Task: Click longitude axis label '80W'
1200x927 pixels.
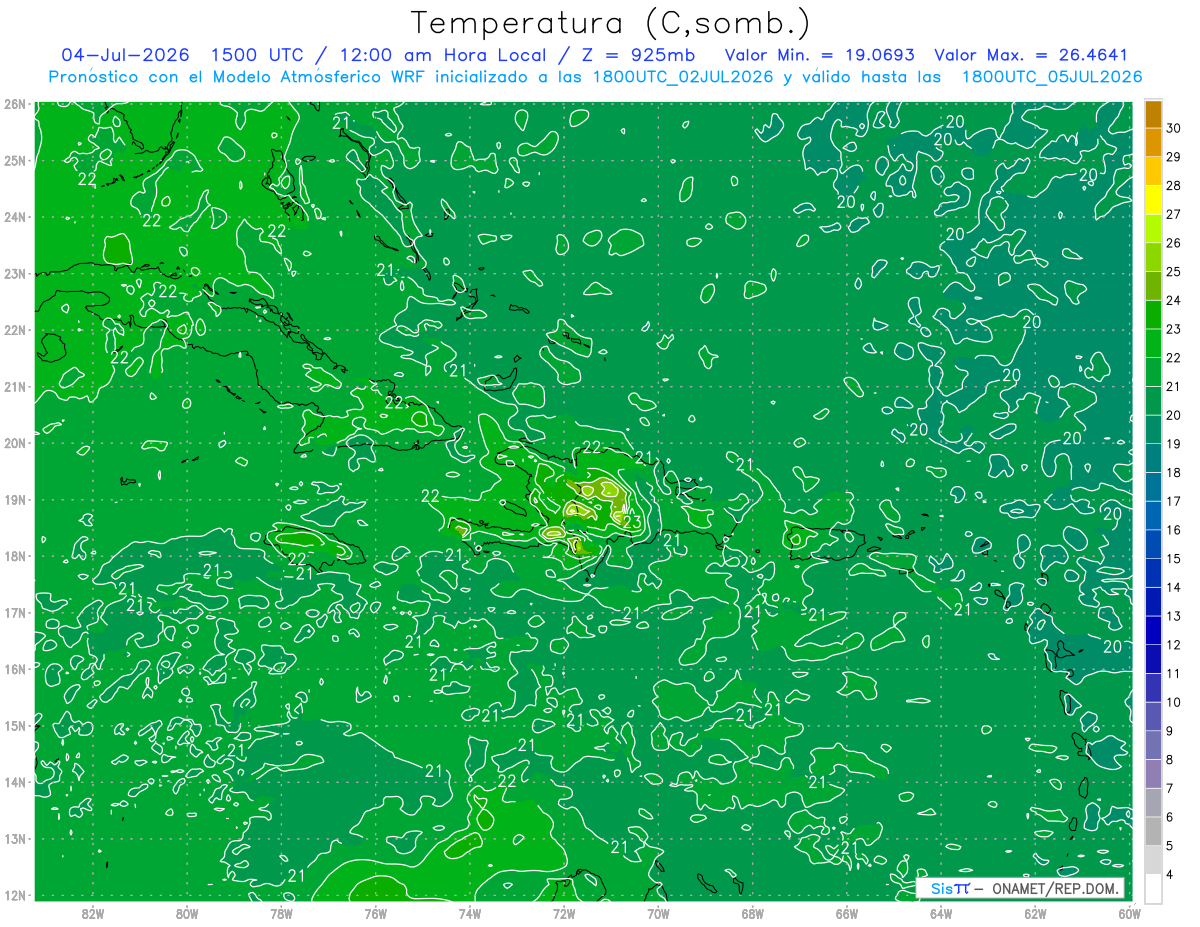Action: (186, 913)
